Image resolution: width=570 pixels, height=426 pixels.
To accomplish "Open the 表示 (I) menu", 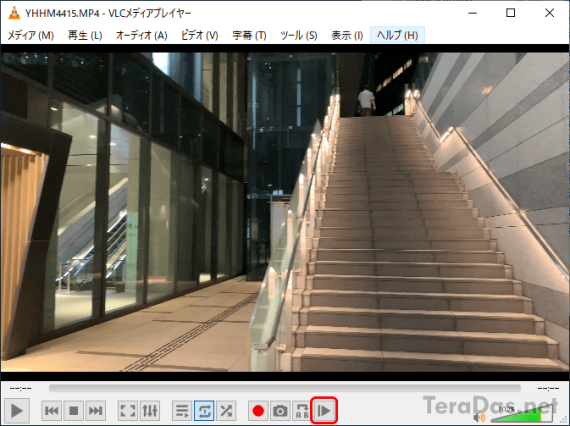I will pos(347,35).
